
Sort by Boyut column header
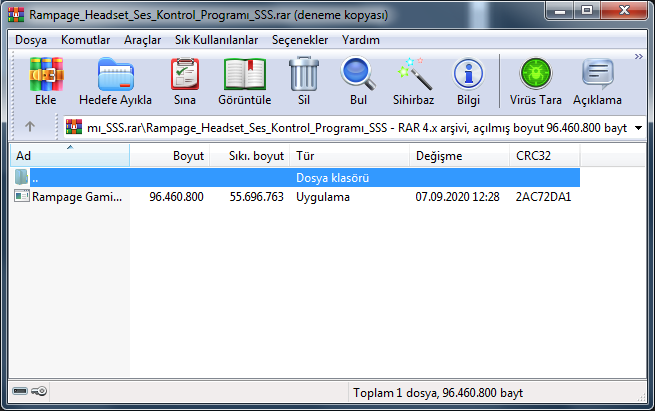click(x=170, y=155)
